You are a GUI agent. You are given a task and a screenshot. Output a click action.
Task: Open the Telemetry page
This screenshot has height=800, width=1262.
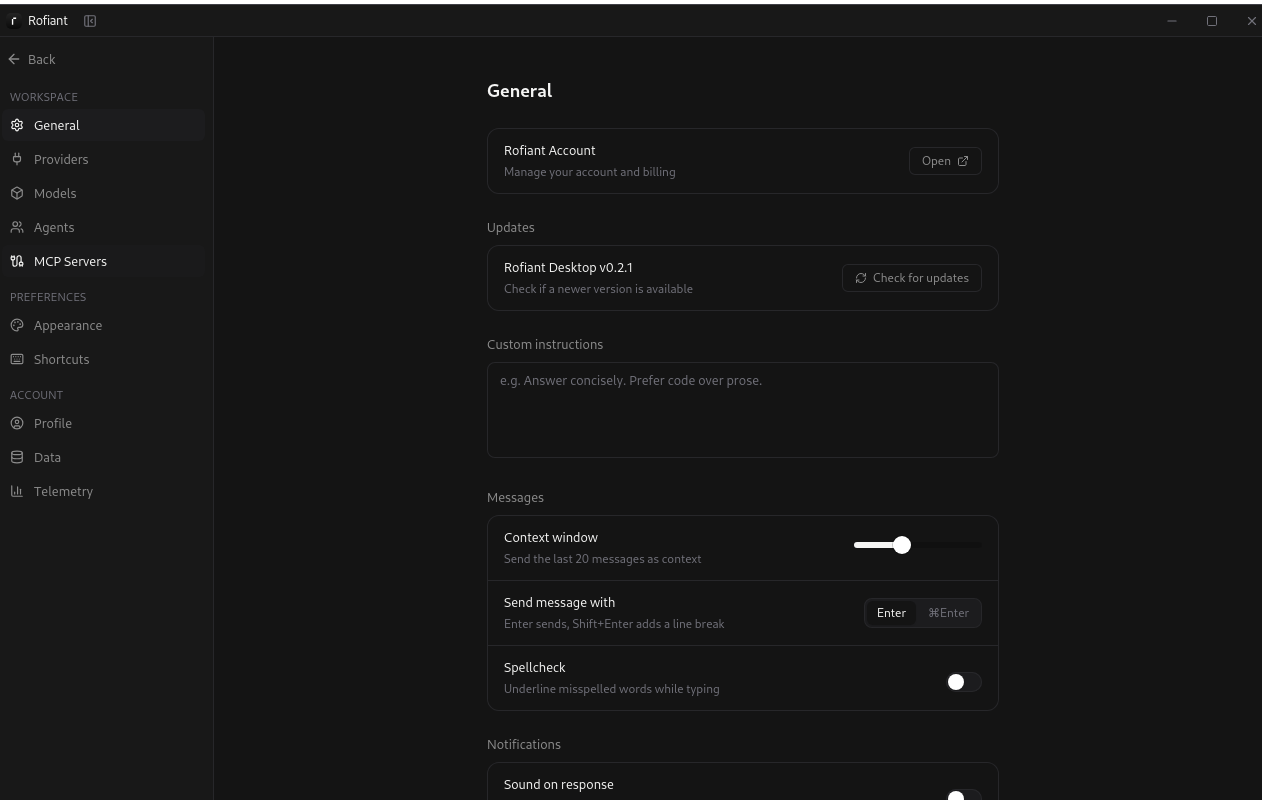point(104,491)
